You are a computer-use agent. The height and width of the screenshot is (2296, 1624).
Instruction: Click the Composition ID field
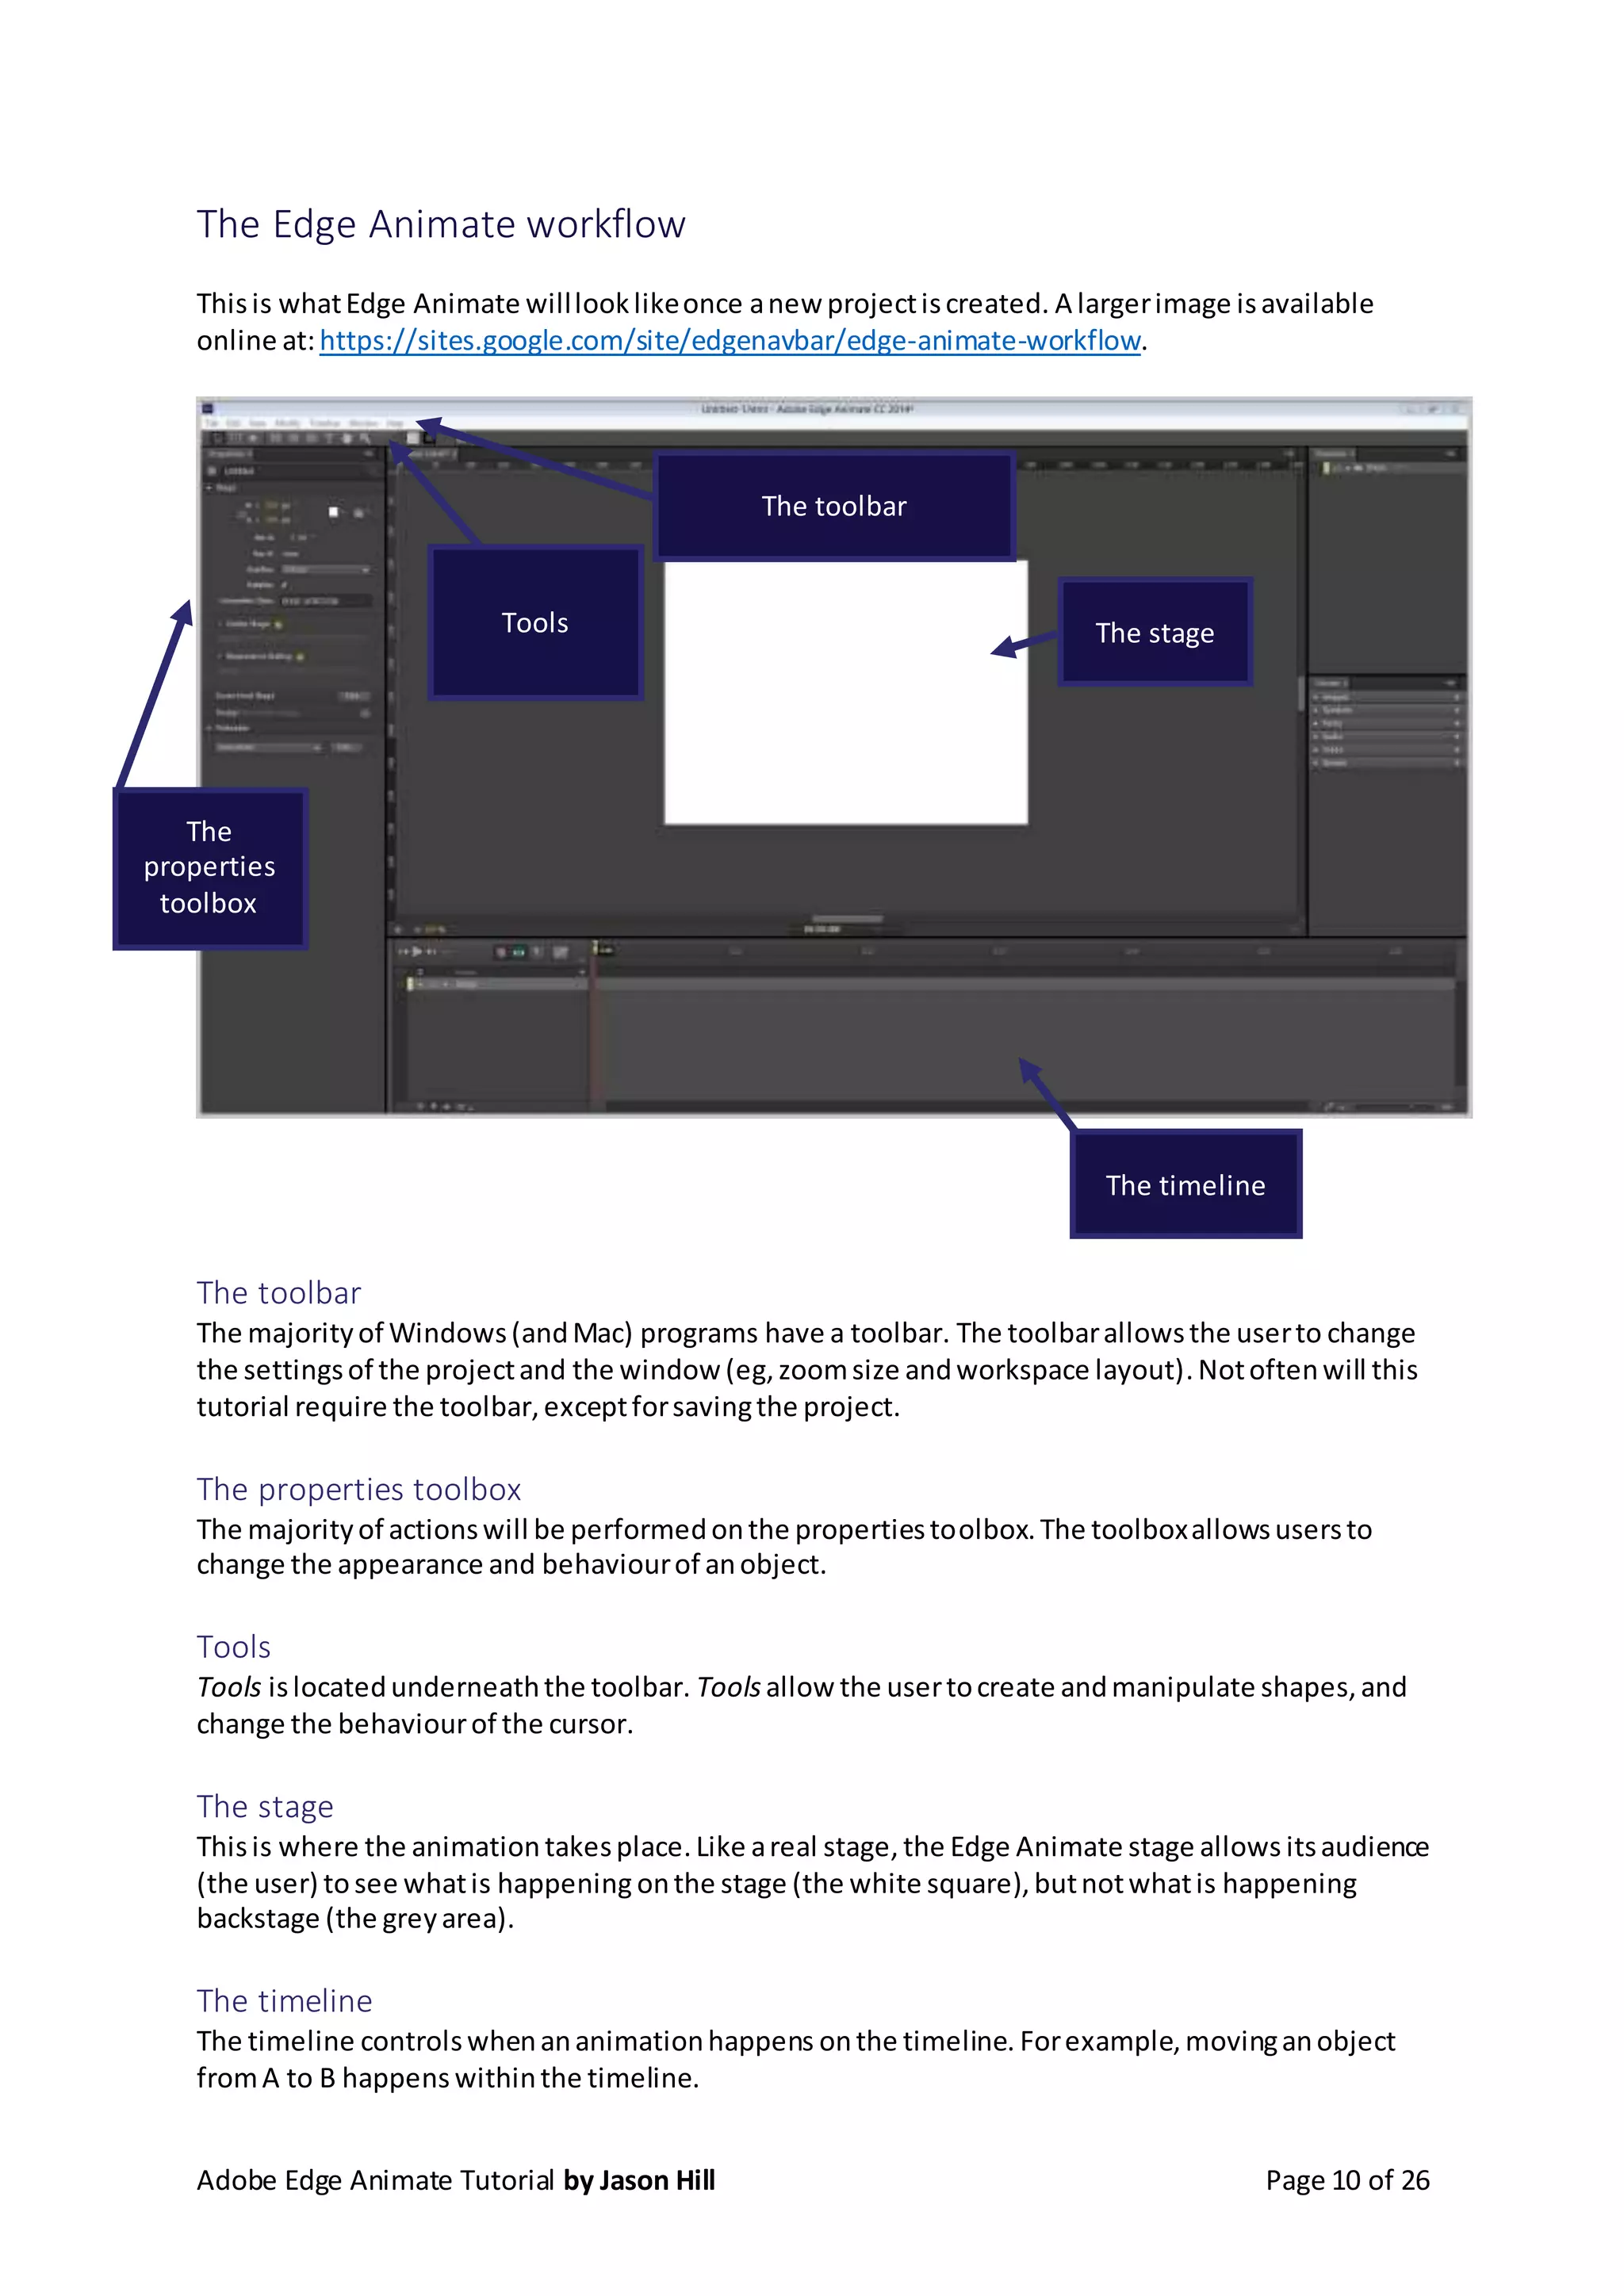(x=326, y=602)
